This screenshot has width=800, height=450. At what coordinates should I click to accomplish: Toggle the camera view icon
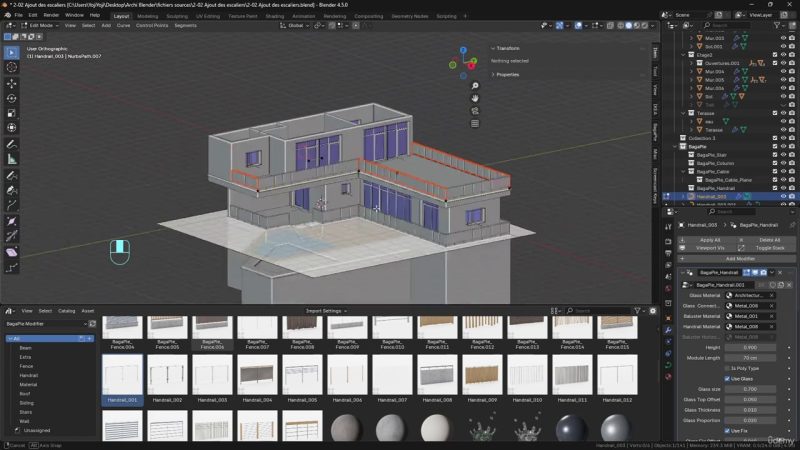pos(475,112)
